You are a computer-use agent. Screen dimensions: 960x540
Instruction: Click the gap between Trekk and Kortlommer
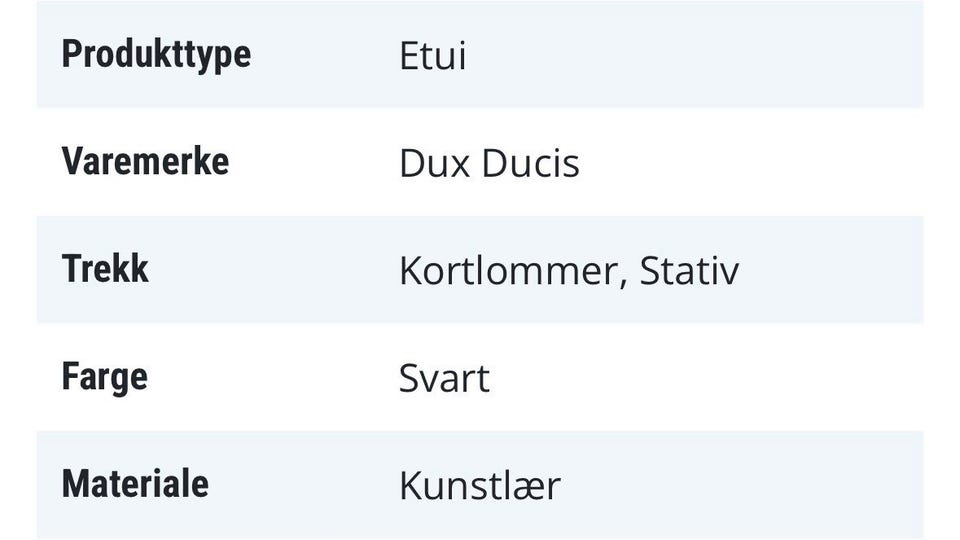[272, 271]
